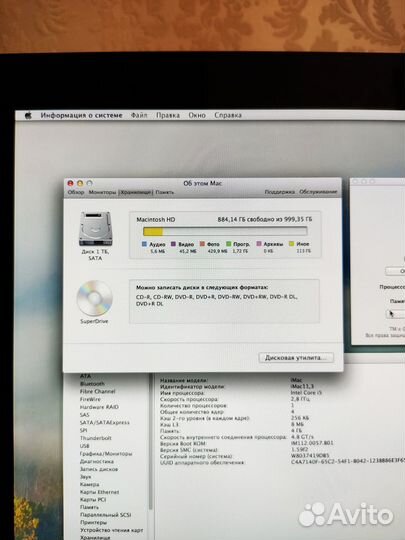Close the Об этом Mac window
The image size is (405, 540).
point(71,183)
